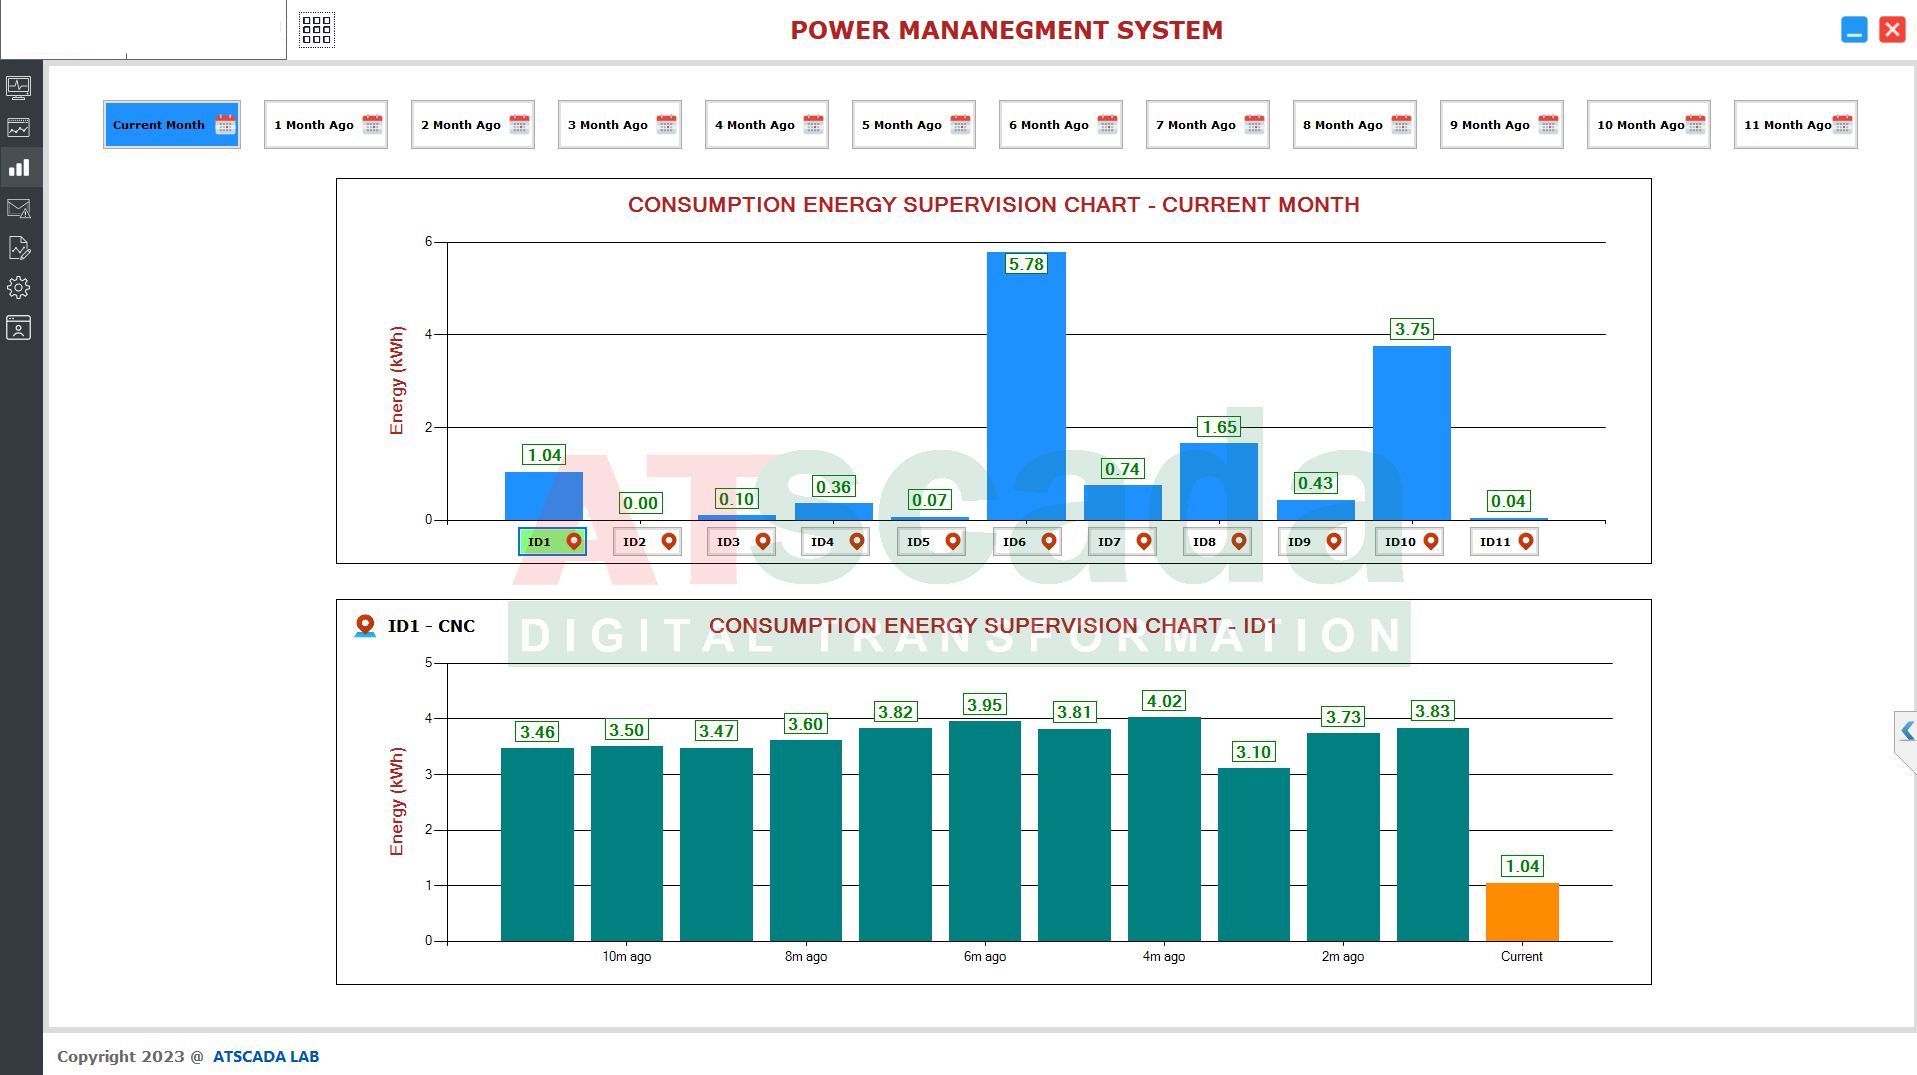
Task: Select the bar chart sidebar icon
Action: (19, 168)
